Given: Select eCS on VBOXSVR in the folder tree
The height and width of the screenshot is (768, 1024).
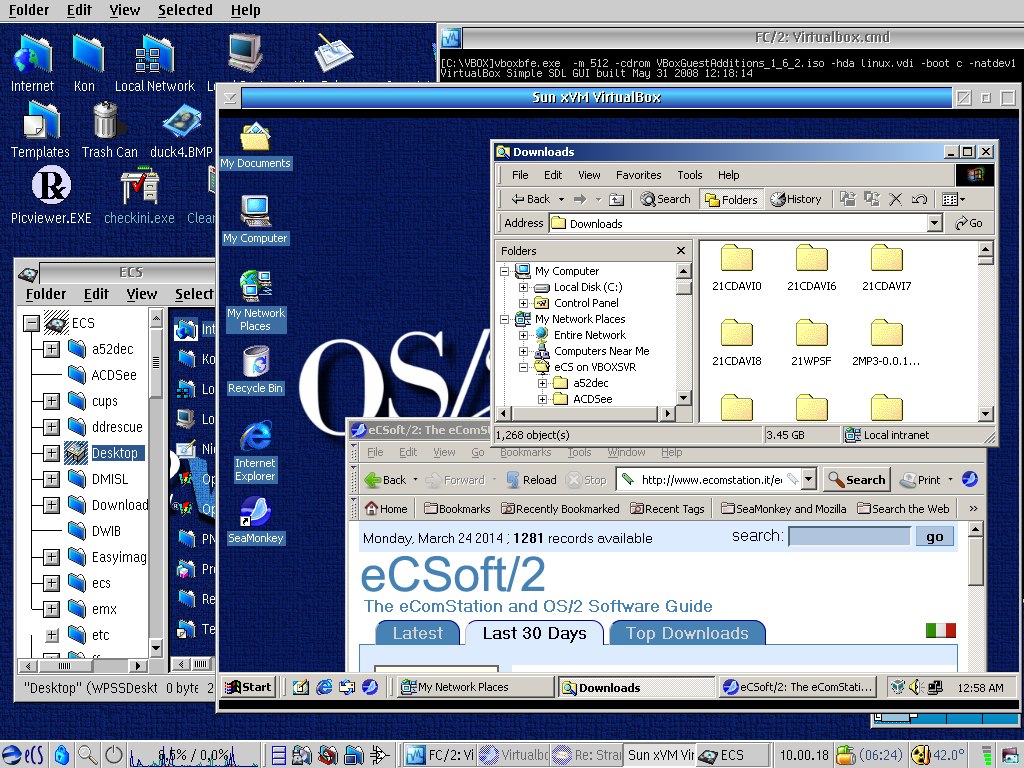Looking at the screenshot, I should tap(595, 367).
